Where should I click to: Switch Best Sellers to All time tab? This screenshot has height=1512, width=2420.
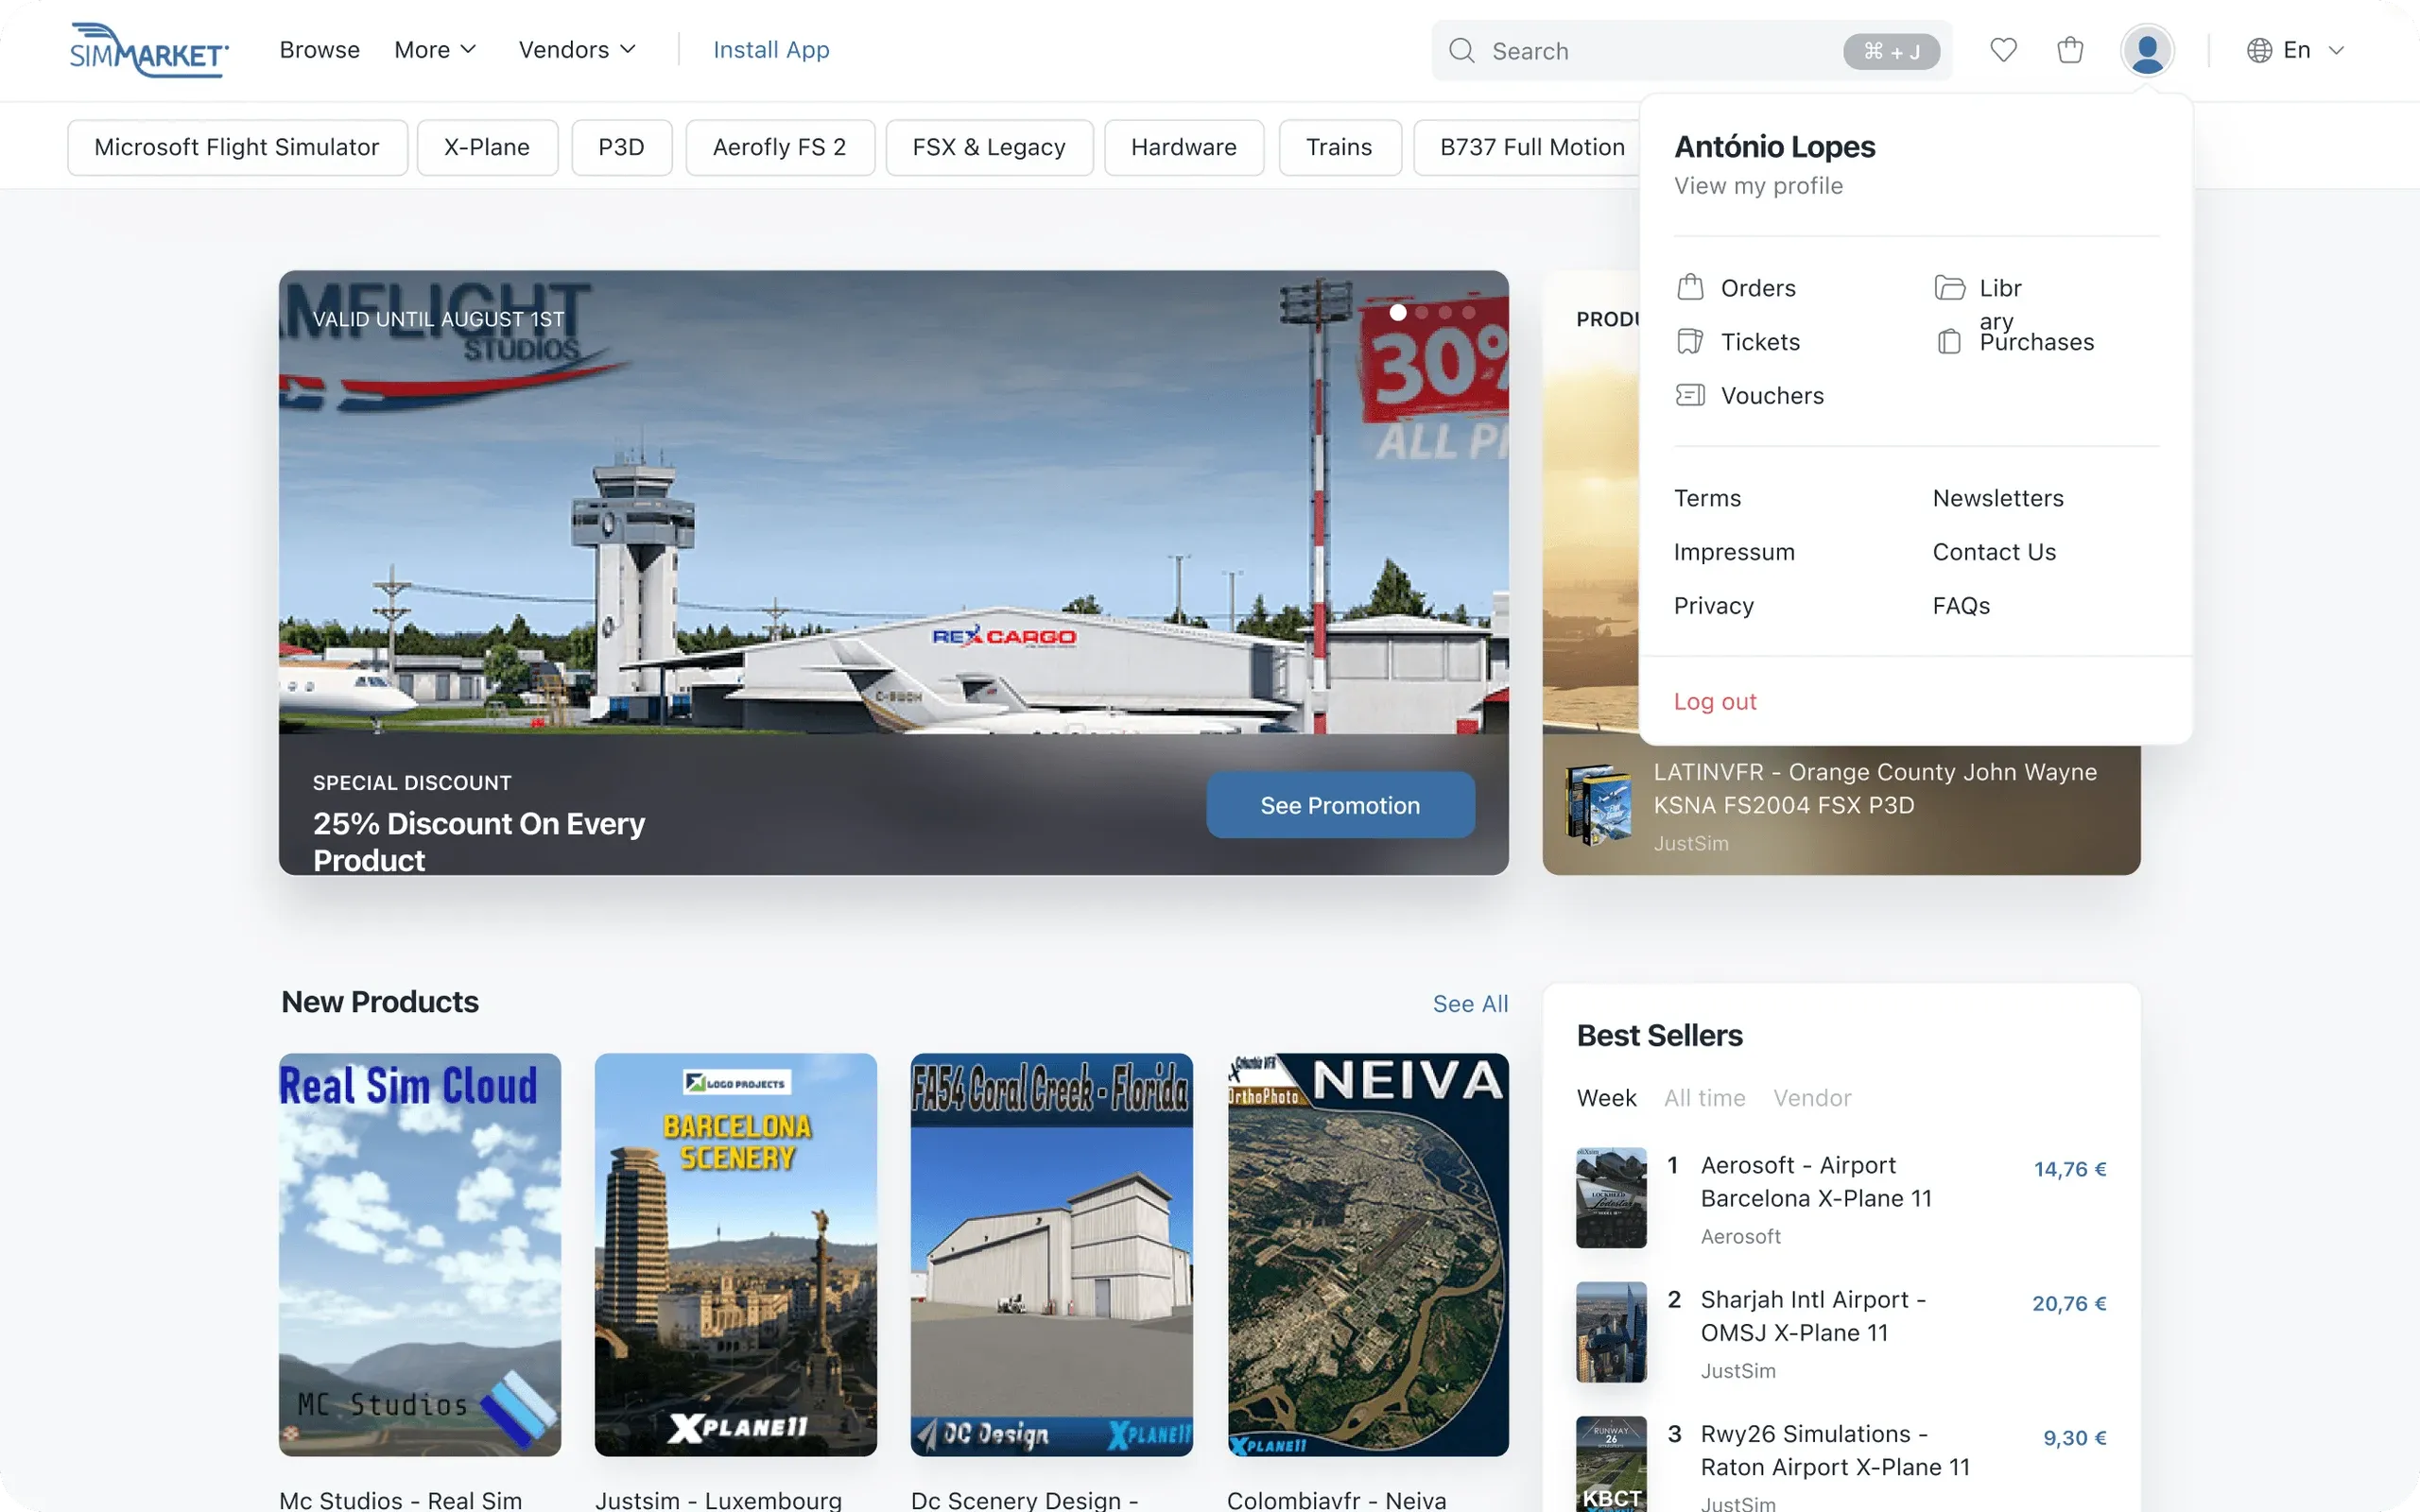1705,1098
